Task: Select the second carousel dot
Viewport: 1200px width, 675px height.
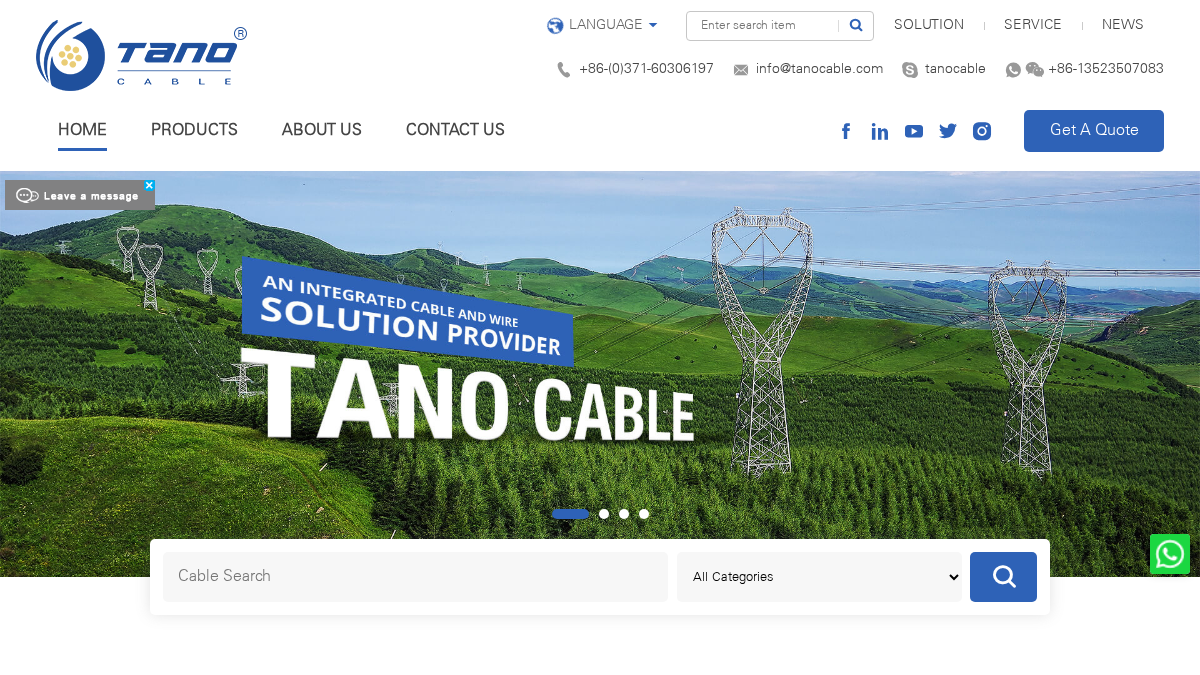Action: click(604, 514)
